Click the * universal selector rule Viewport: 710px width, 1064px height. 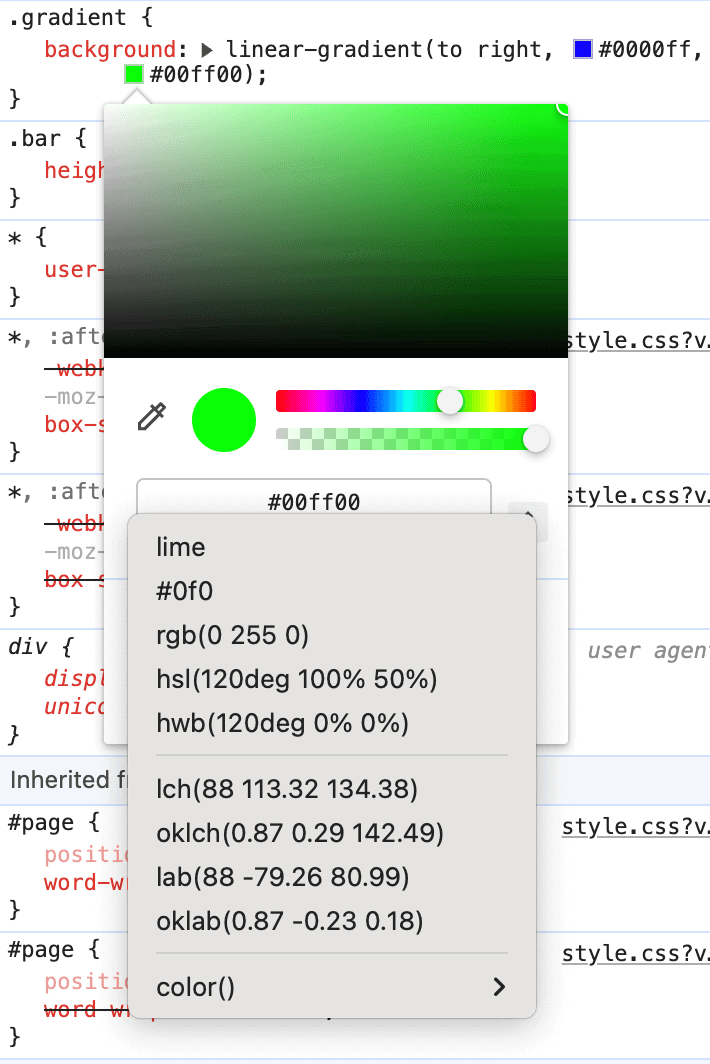click(x=15, y=238)
